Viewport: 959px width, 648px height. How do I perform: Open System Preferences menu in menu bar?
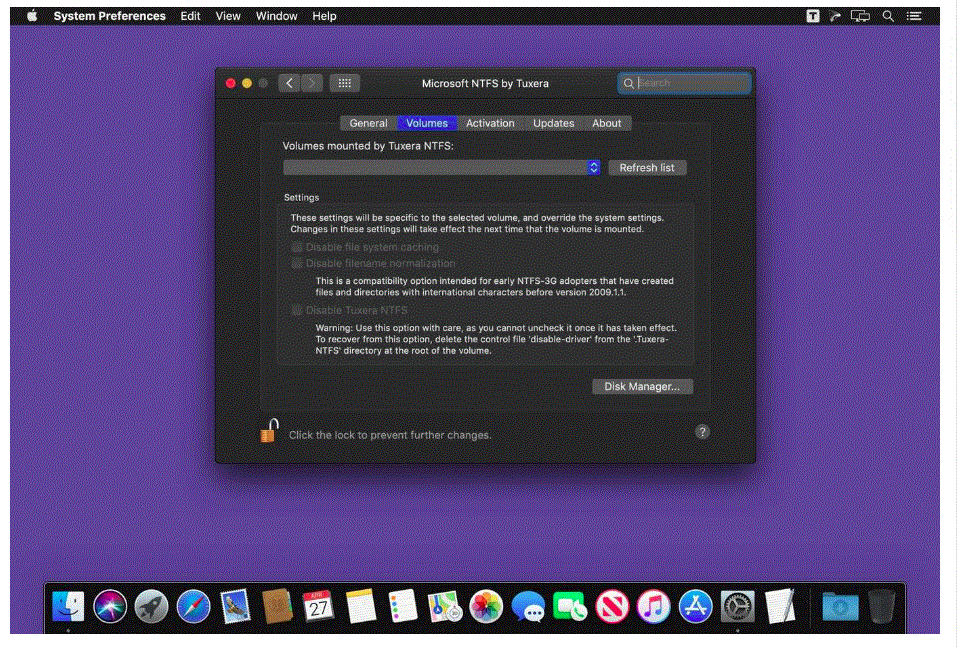(x=109, y=16)
